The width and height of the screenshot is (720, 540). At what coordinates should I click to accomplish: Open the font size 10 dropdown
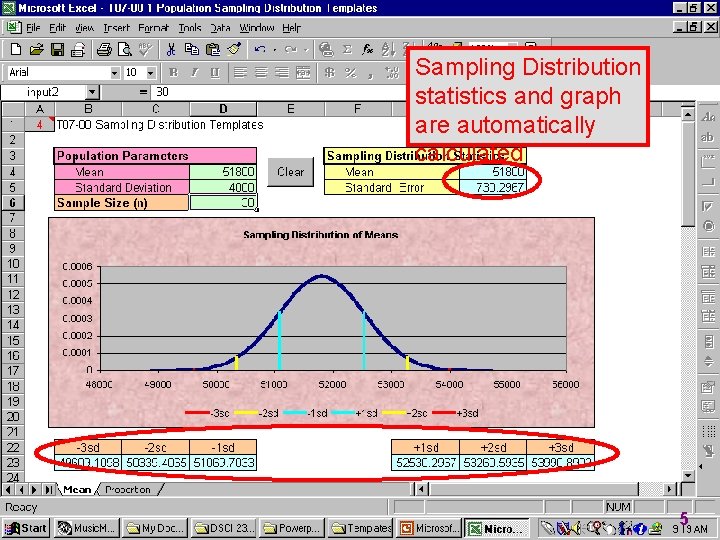151,73
